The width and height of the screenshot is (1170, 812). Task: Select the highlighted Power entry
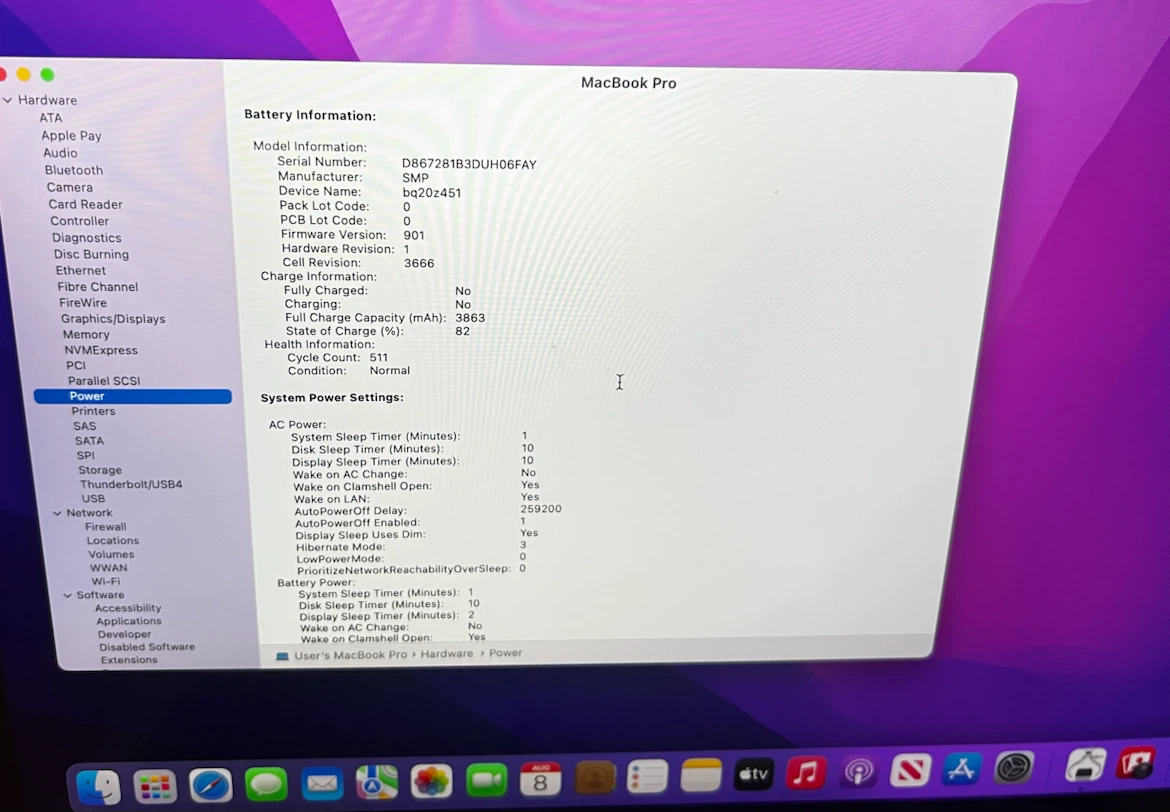click(133, 396)
